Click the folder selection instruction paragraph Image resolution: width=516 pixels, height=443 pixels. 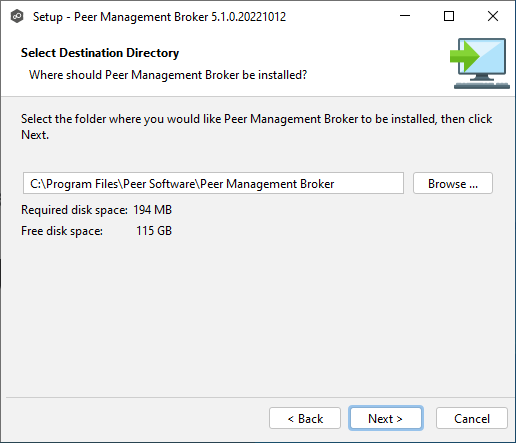[x=256, y=127]
